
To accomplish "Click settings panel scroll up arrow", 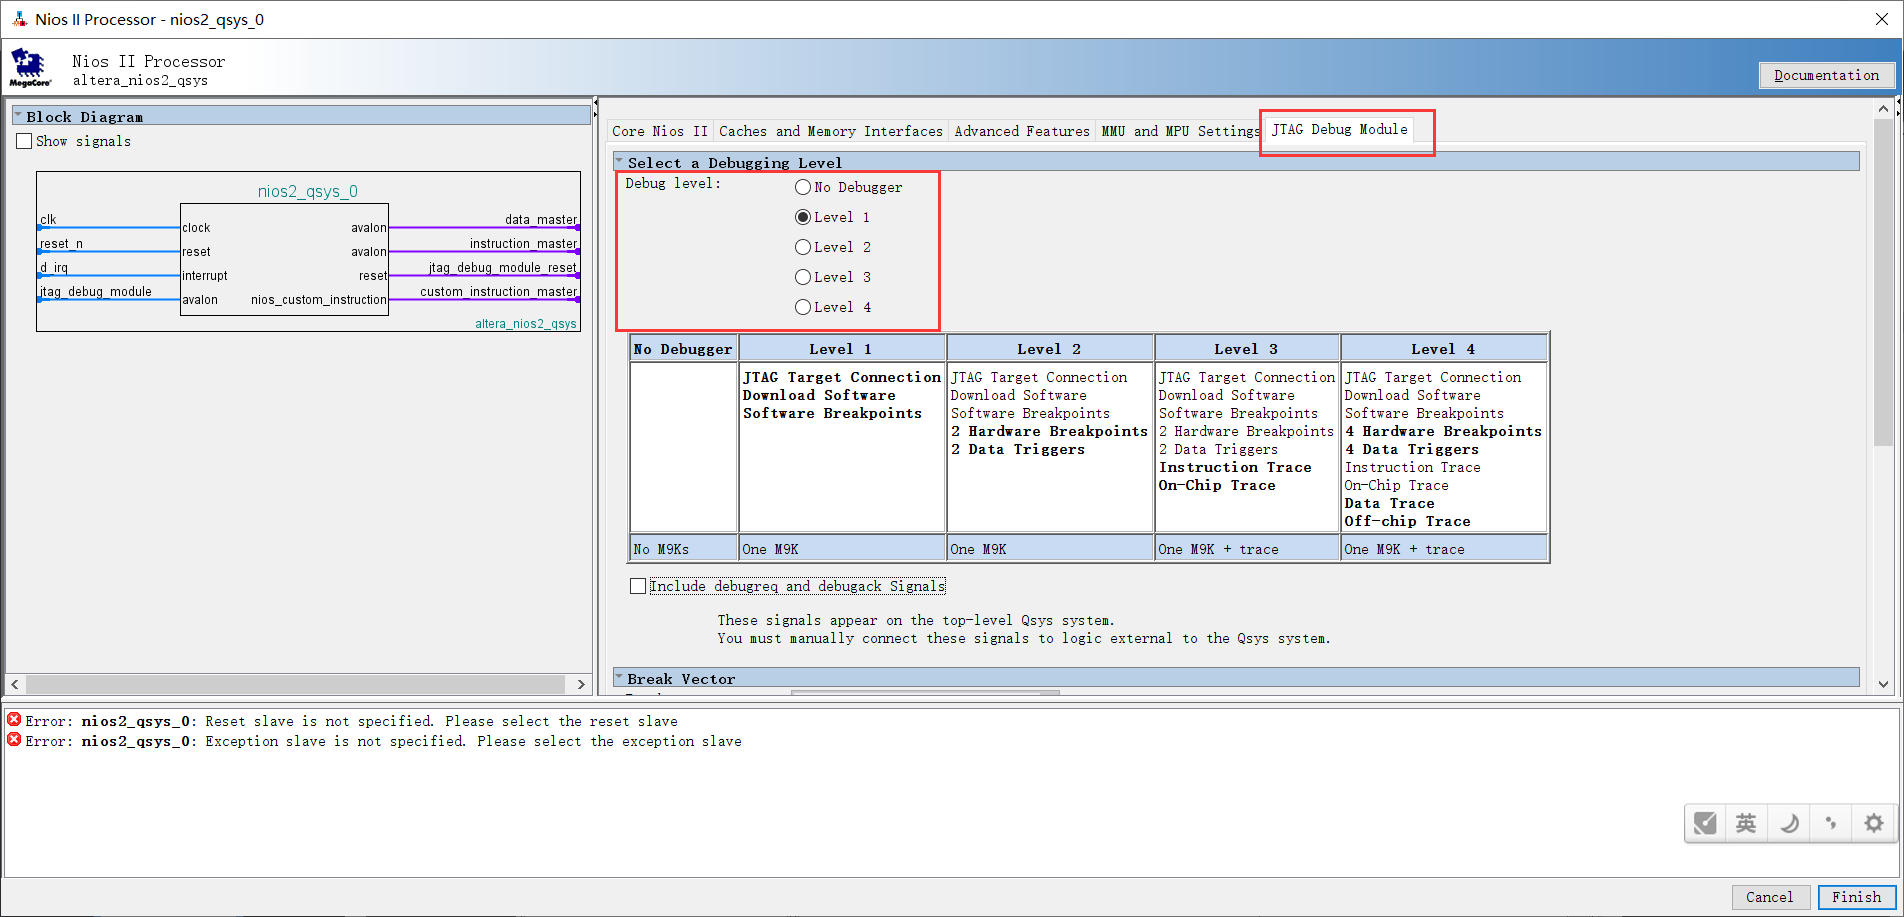I will [x=1883, y=108].
